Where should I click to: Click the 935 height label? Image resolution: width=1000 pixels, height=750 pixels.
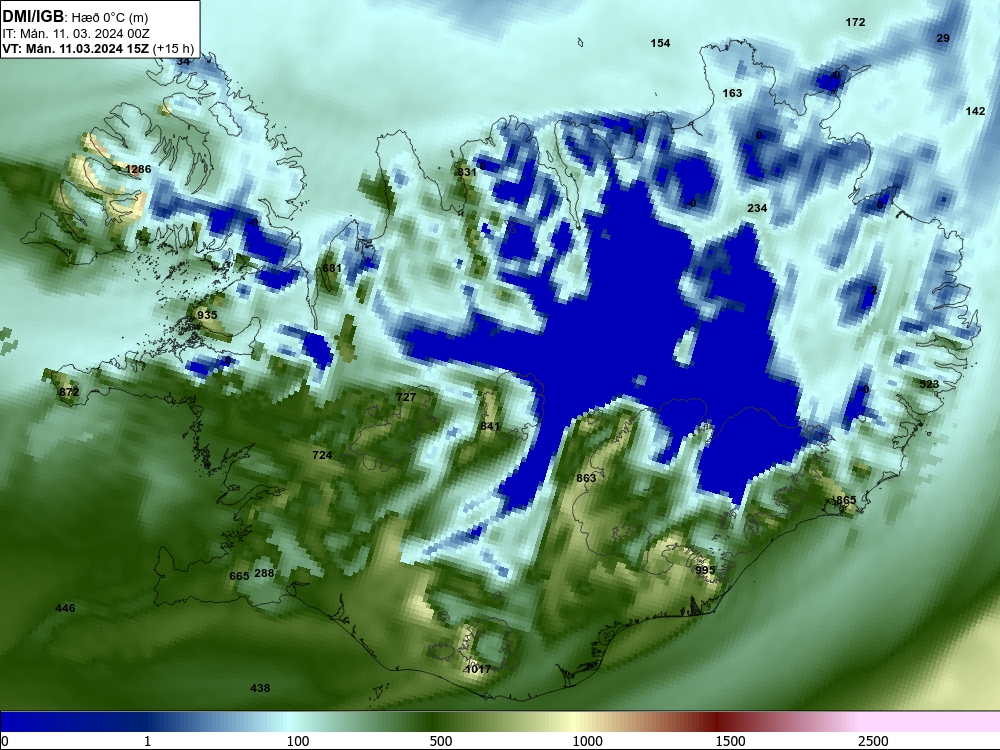(207, 315)
